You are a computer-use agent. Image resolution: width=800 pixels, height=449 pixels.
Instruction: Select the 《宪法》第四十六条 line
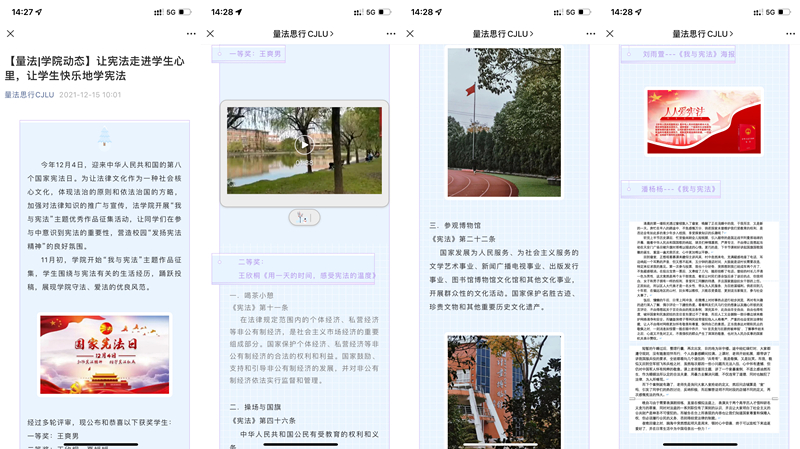pos(263,421)
